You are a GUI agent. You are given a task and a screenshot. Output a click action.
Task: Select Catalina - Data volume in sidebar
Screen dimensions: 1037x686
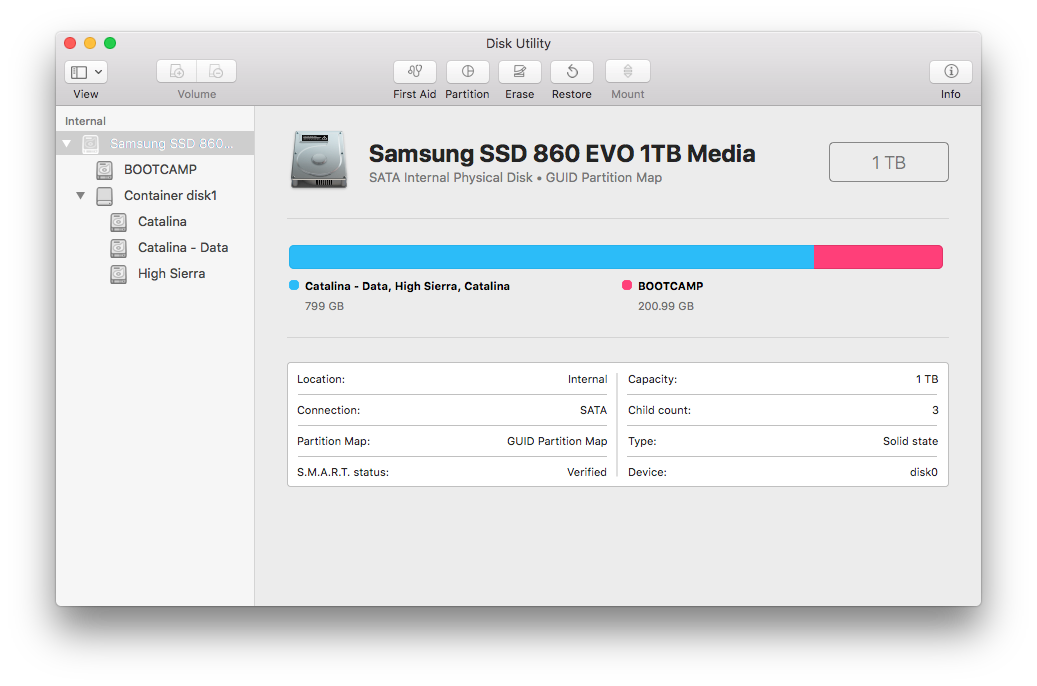point(155,247)
